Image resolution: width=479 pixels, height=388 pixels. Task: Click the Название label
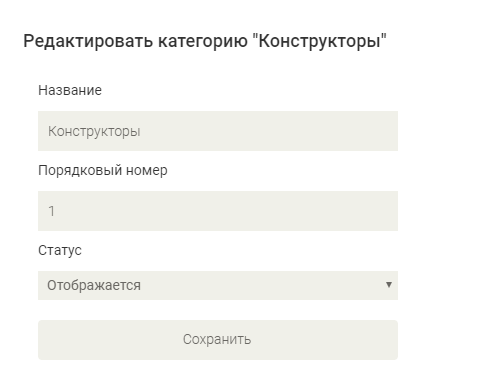click(x=70, y=90)
